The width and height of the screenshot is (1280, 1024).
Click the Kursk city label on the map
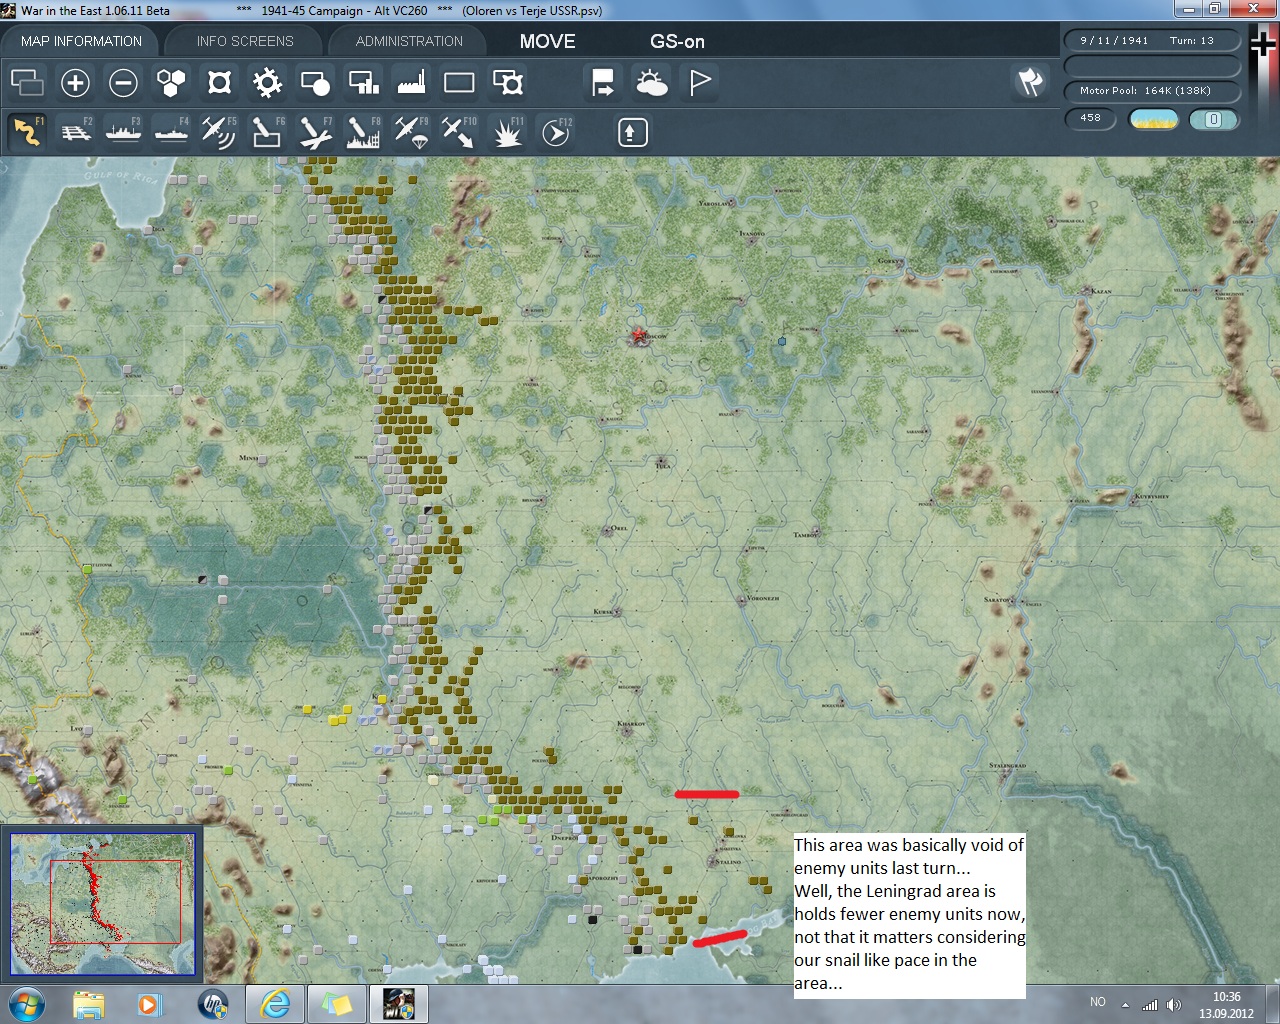[x=602, y=611]
